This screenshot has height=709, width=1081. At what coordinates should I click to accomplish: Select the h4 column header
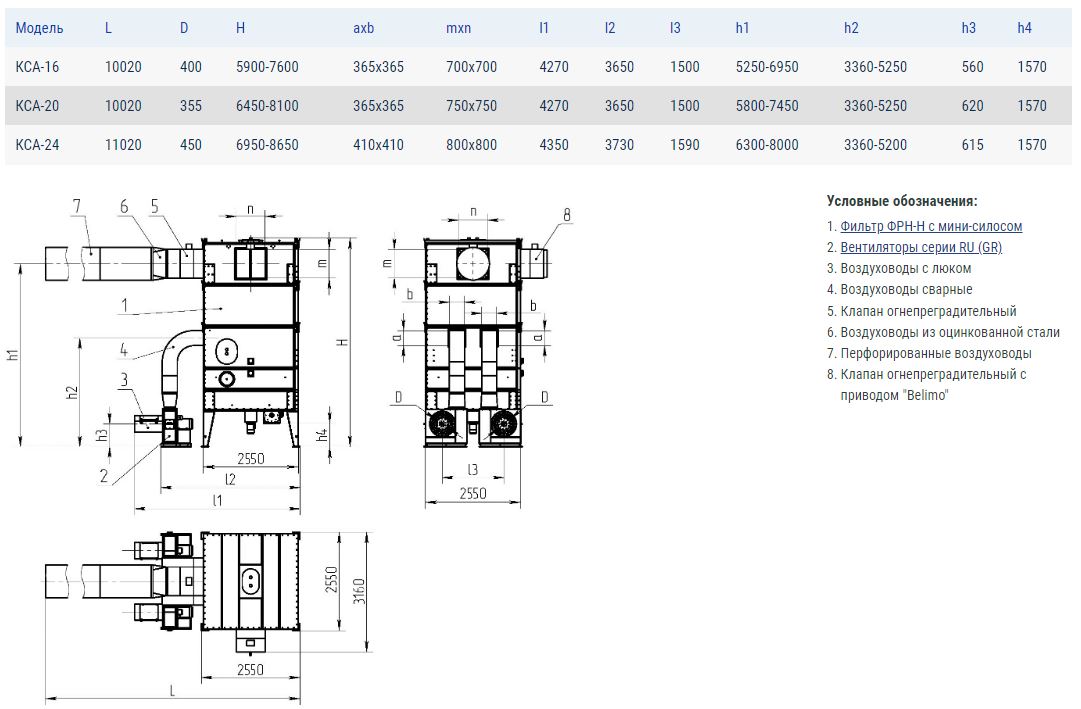coord(1024,28)
